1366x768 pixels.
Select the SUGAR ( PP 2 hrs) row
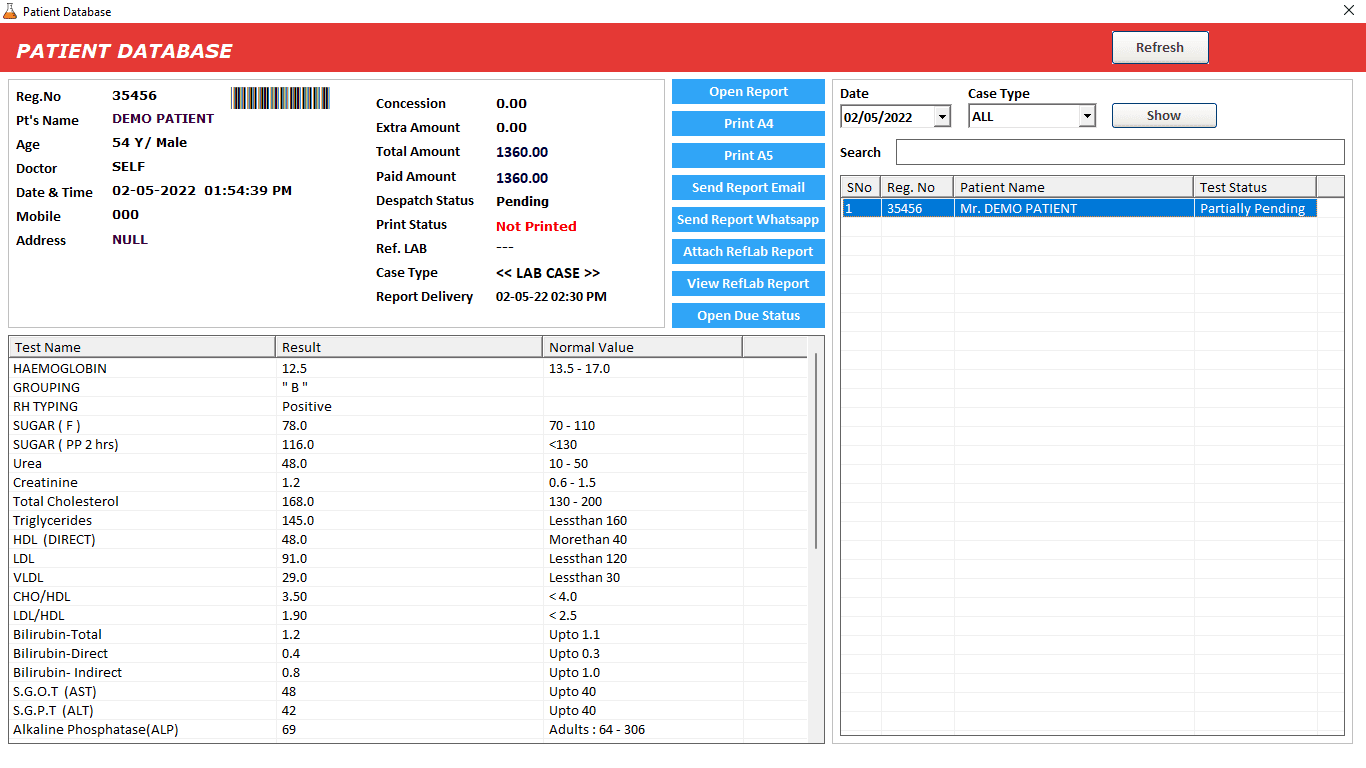[408, 444]
